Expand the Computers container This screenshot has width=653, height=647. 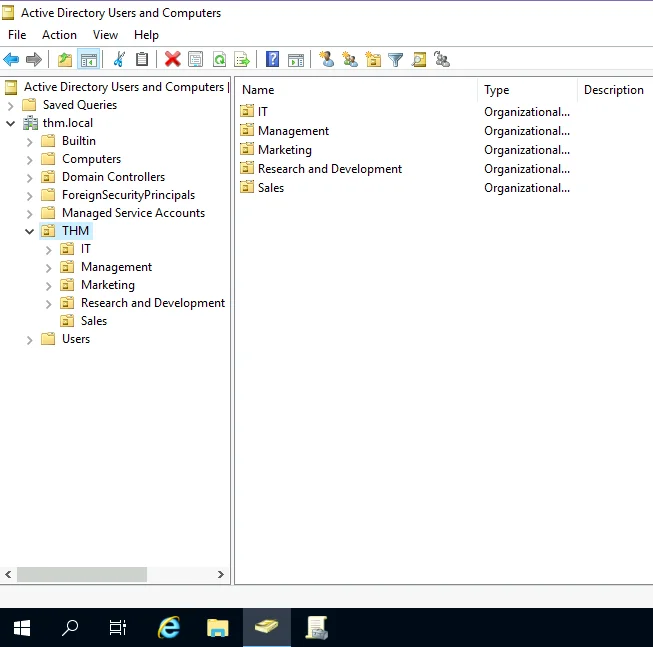point(30,160)
